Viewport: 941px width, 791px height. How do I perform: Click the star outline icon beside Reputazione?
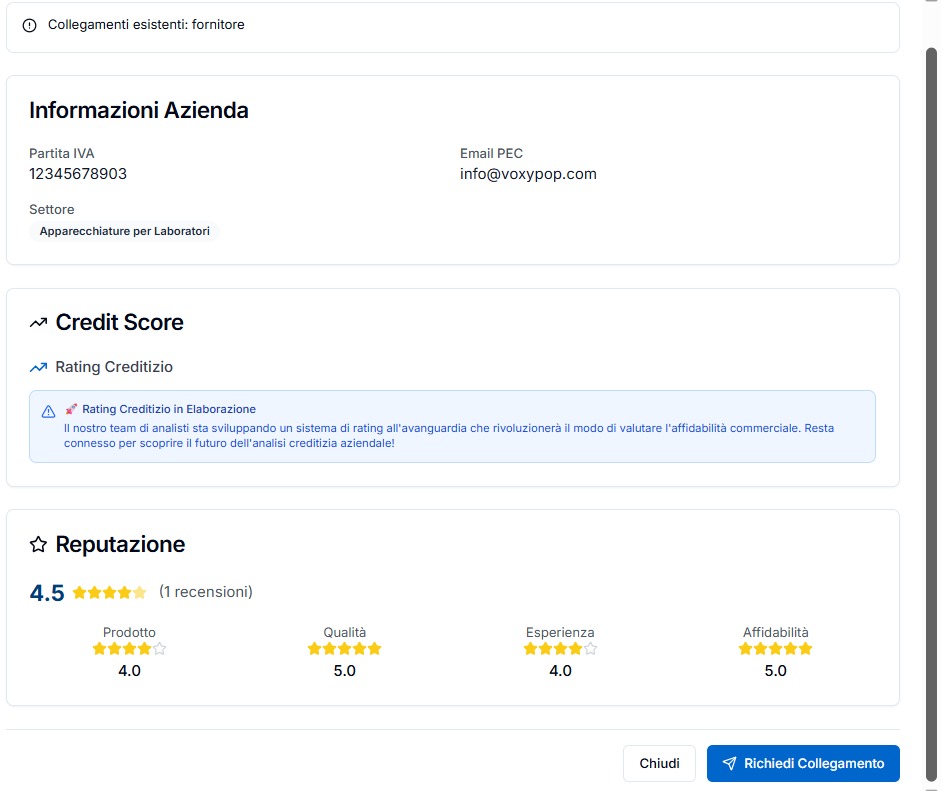tap(39, 545)
